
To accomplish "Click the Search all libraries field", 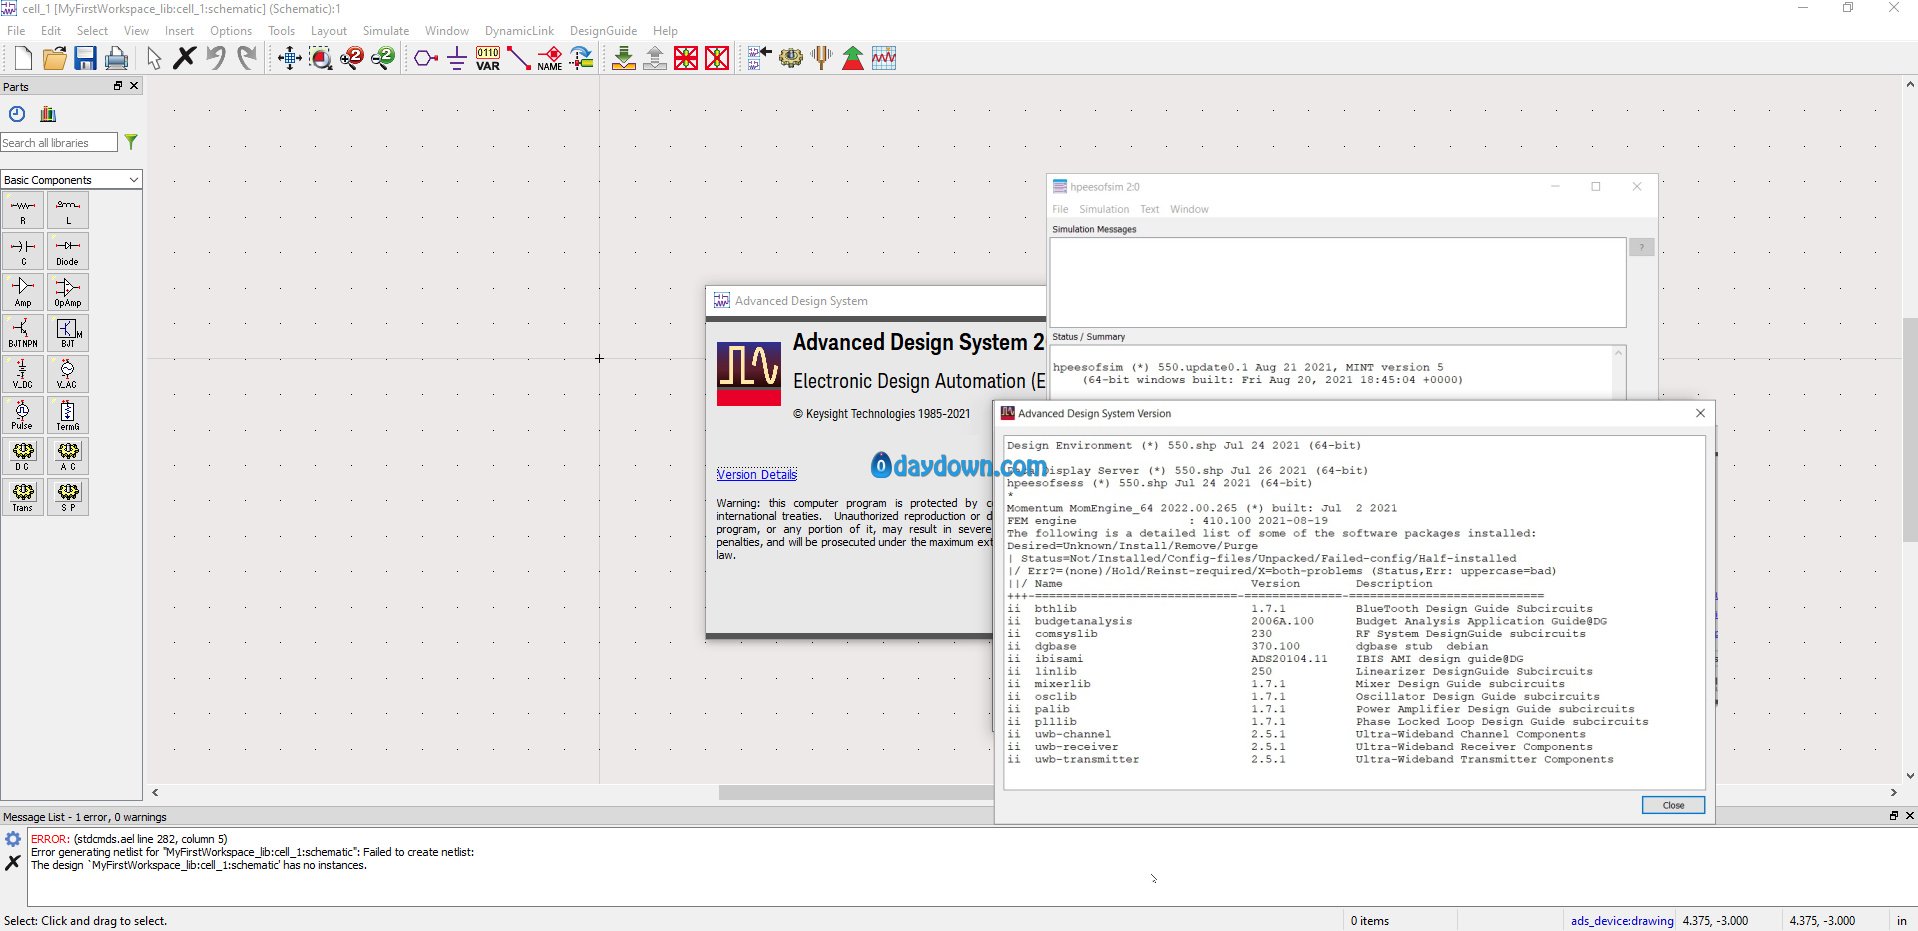I will pyautogui.click(x=59, y=143).
